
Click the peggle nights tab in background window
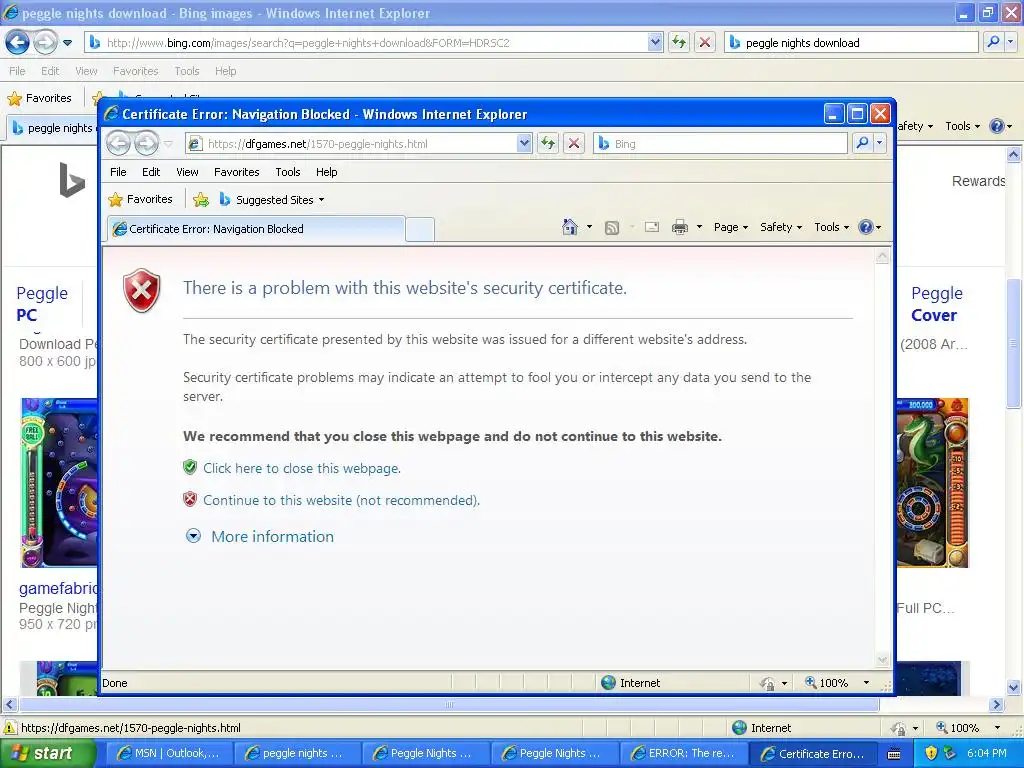pos(53,128)
